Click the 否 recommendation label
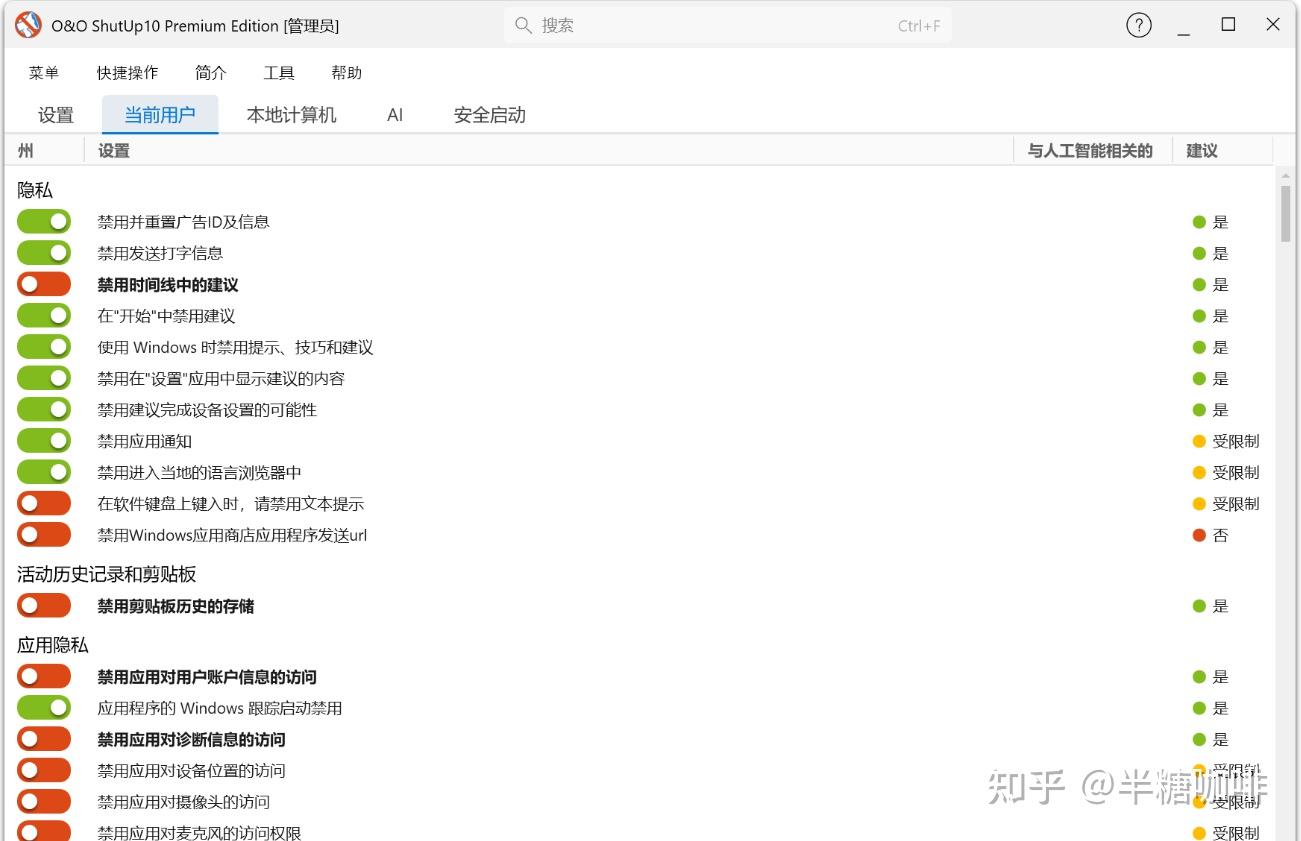Image resolution: width=1301 pixels, height=841 pixels. pos(1220,535)
